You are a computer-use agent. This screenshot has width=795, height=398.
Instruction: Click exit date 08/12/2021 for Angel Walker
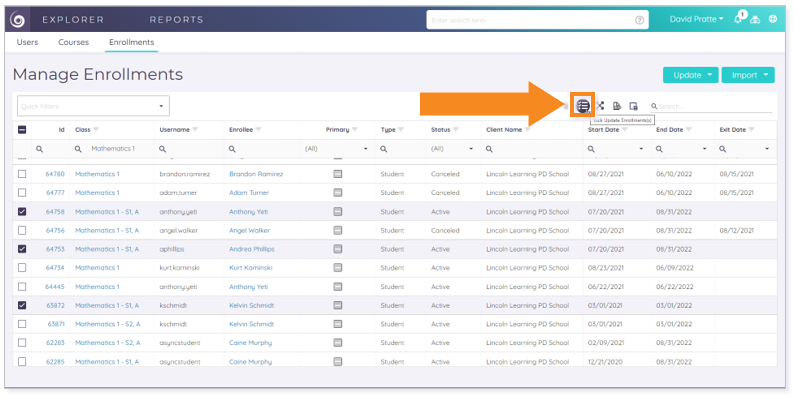pos(736,230)
